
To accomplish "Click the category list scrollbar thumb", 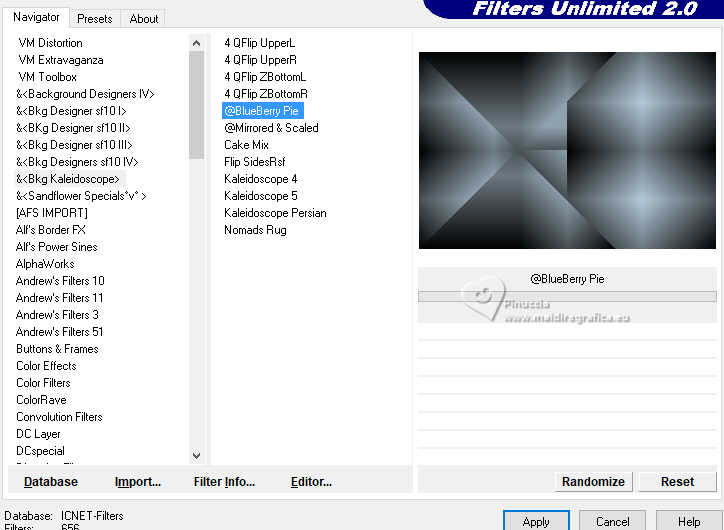I will point(196,105).
